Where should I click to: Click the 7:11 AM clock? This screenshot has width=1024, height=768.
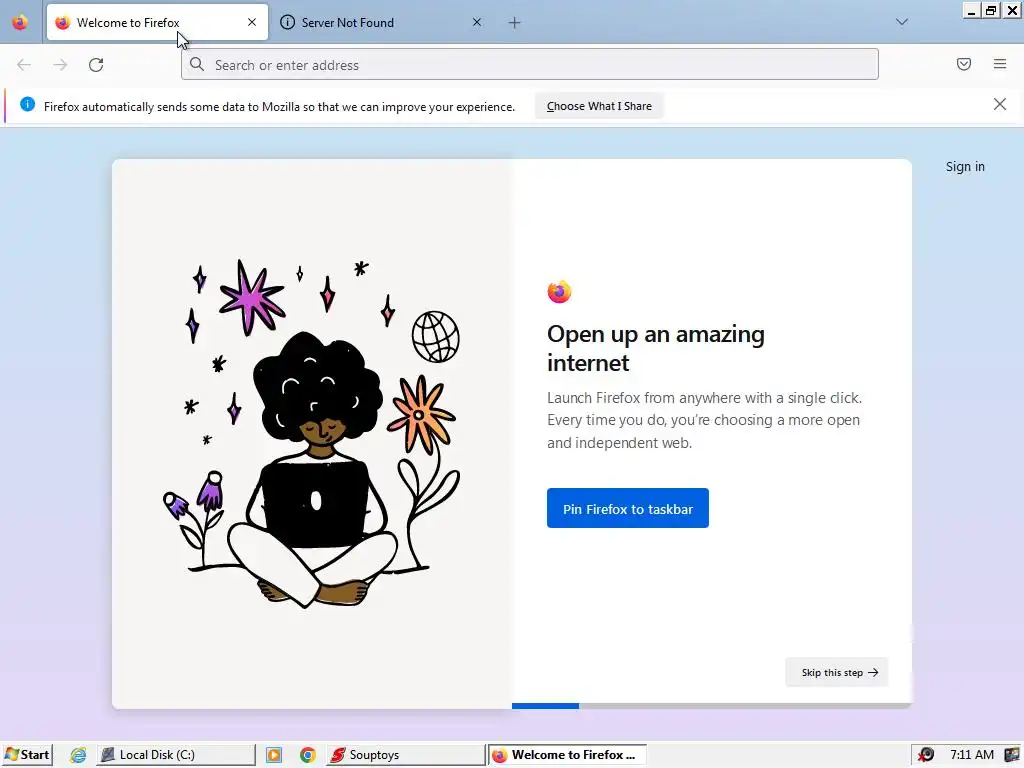972,755
